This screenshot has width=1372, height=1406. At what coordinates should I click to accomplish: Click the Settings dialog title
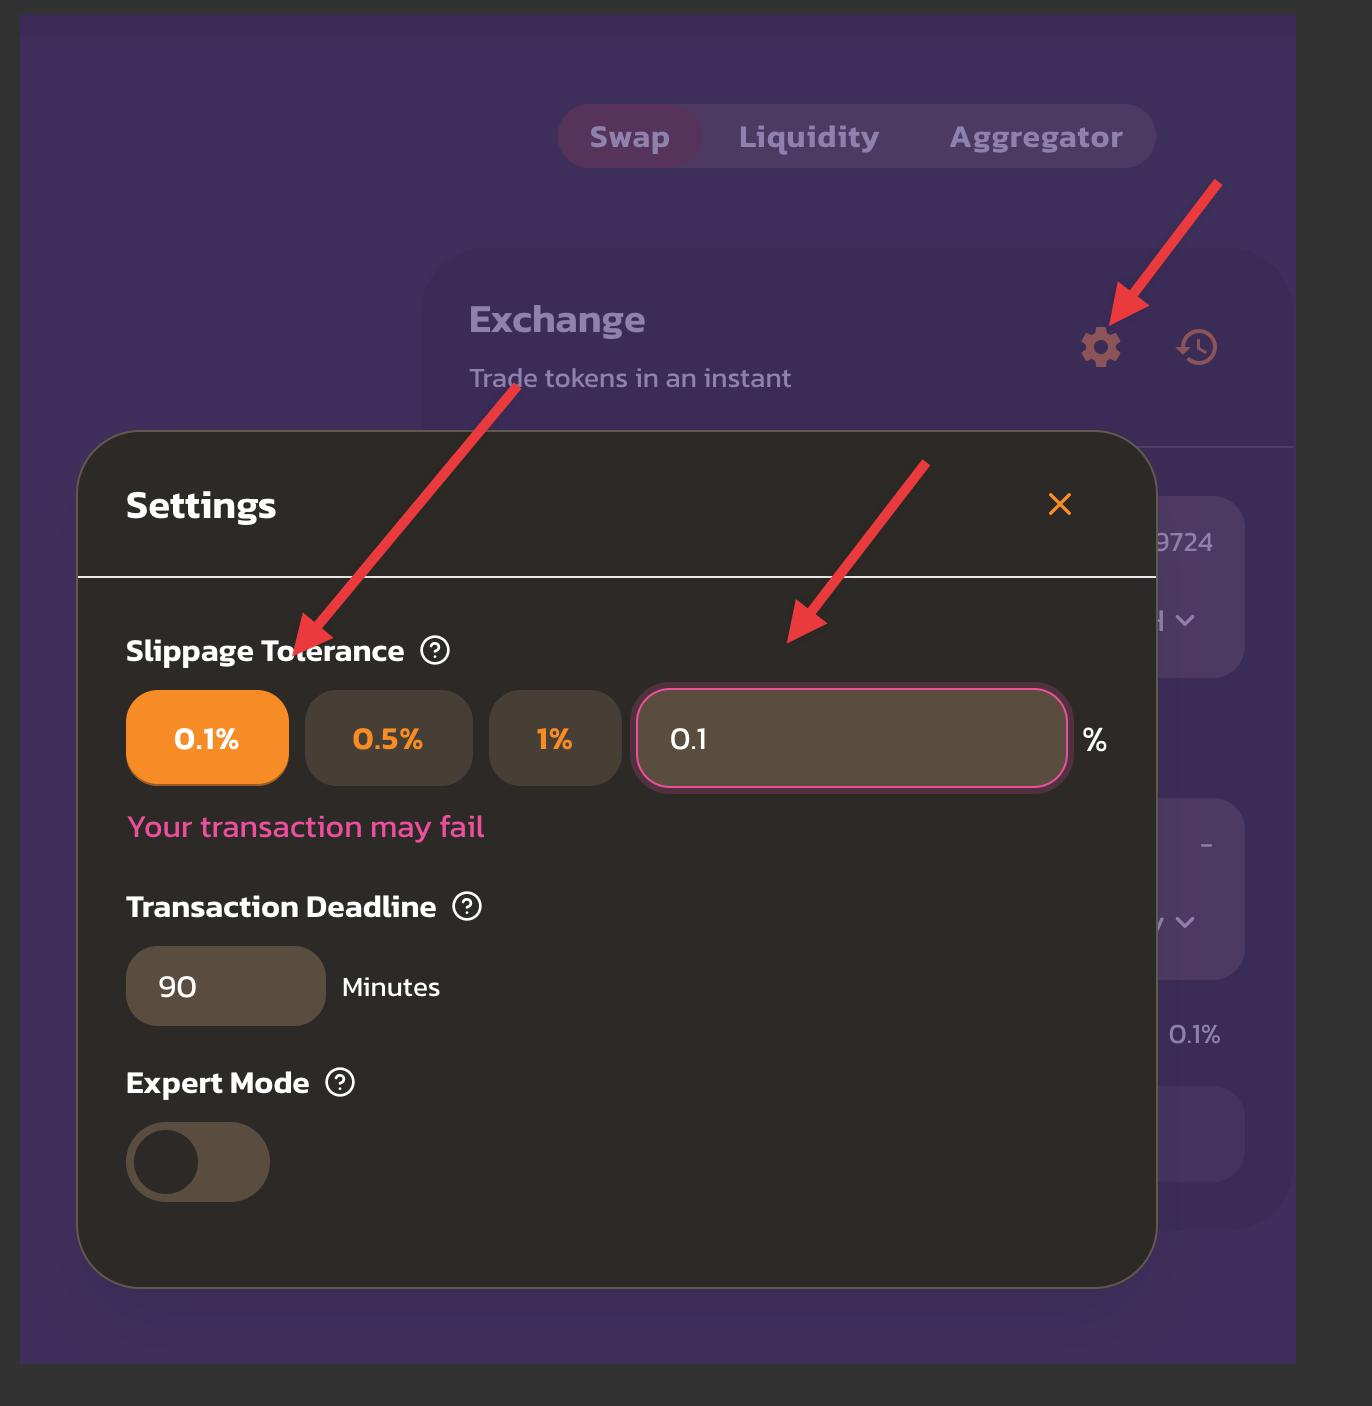201,505
